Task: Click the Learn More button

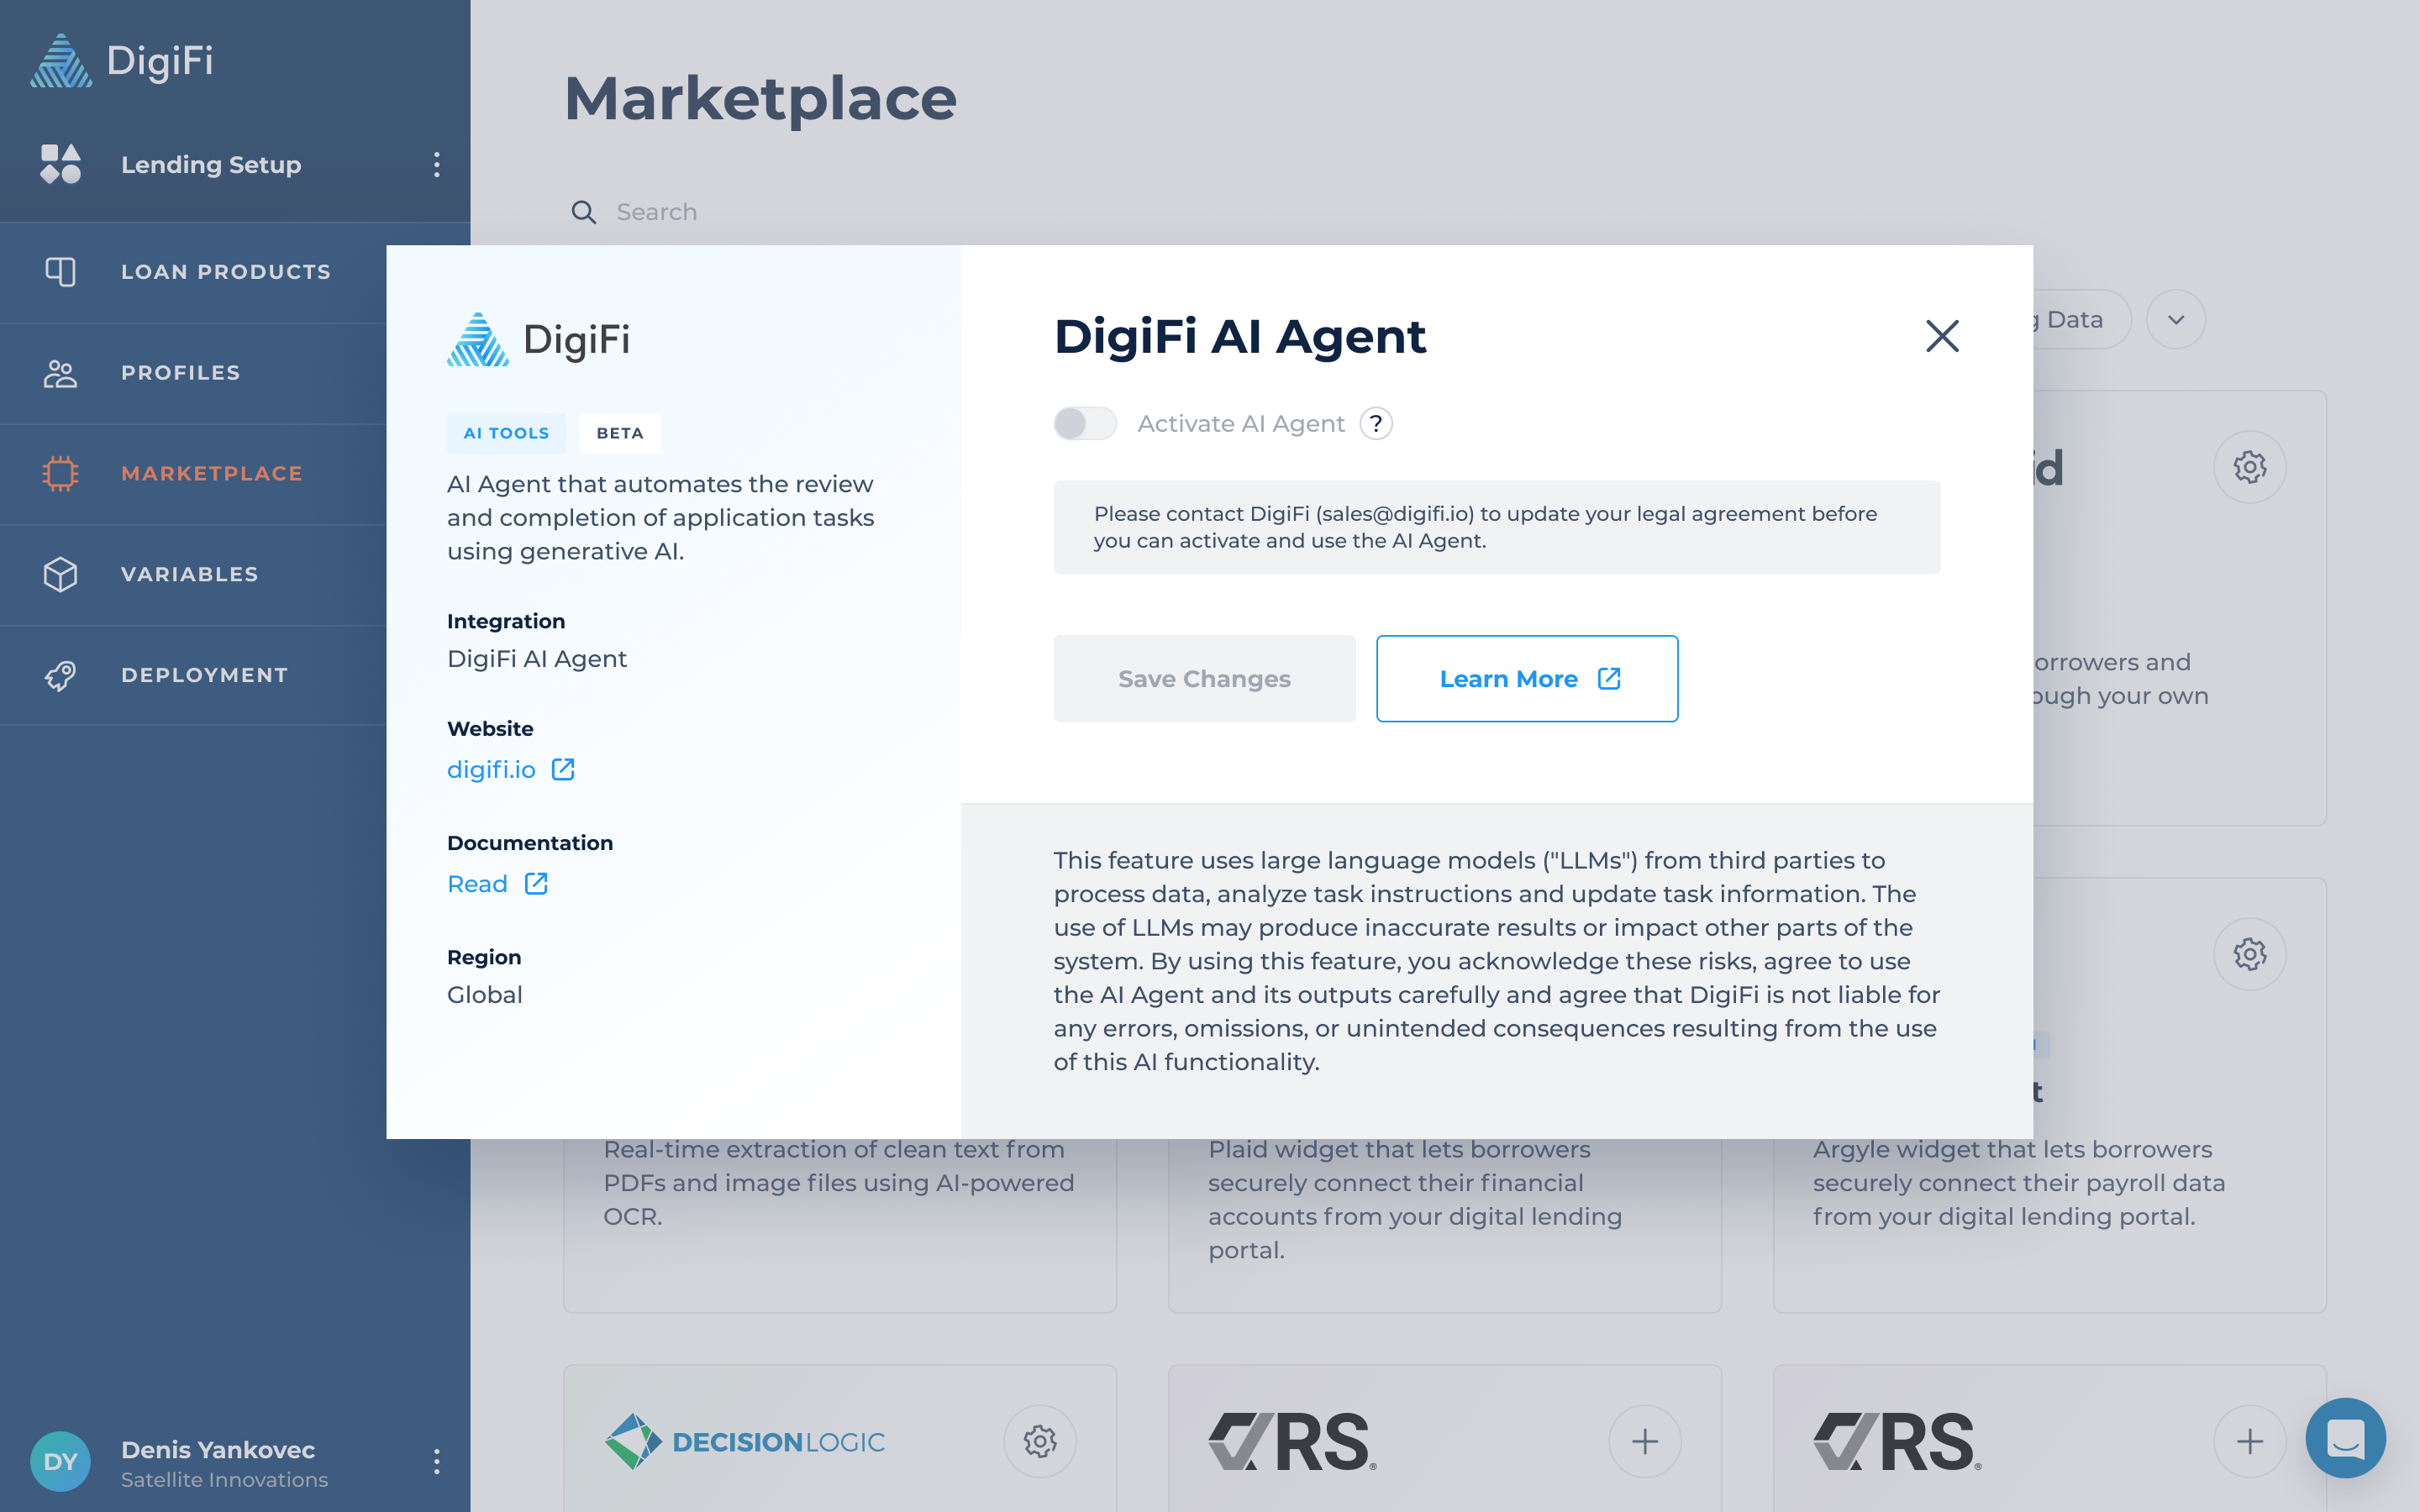Action: point(1526,679)
